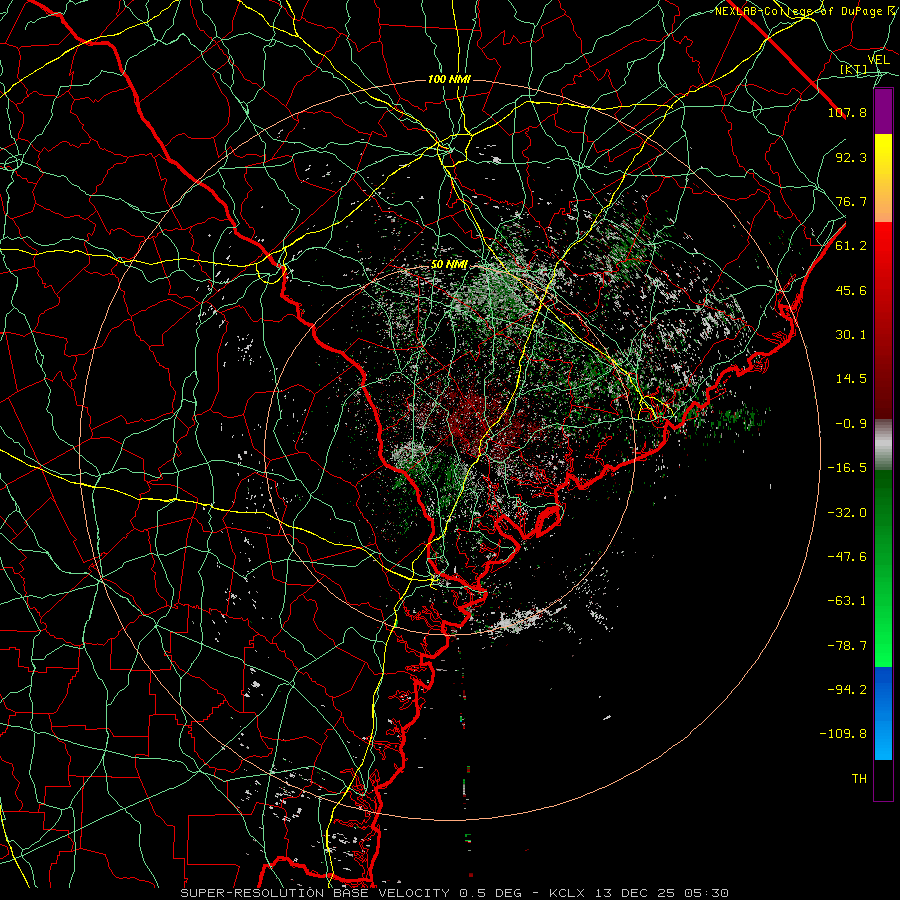Viewport: 900px width, 900px height.
Task: Click the 61.2 velocity scale value
Action: (x=851, y=246)
